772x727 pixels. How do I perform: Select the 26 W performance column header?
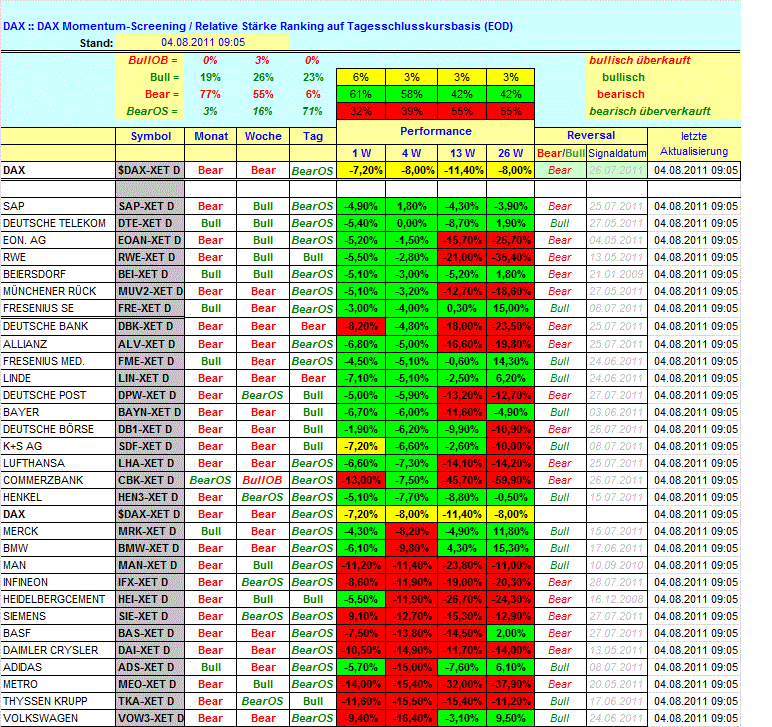[510, 153]
